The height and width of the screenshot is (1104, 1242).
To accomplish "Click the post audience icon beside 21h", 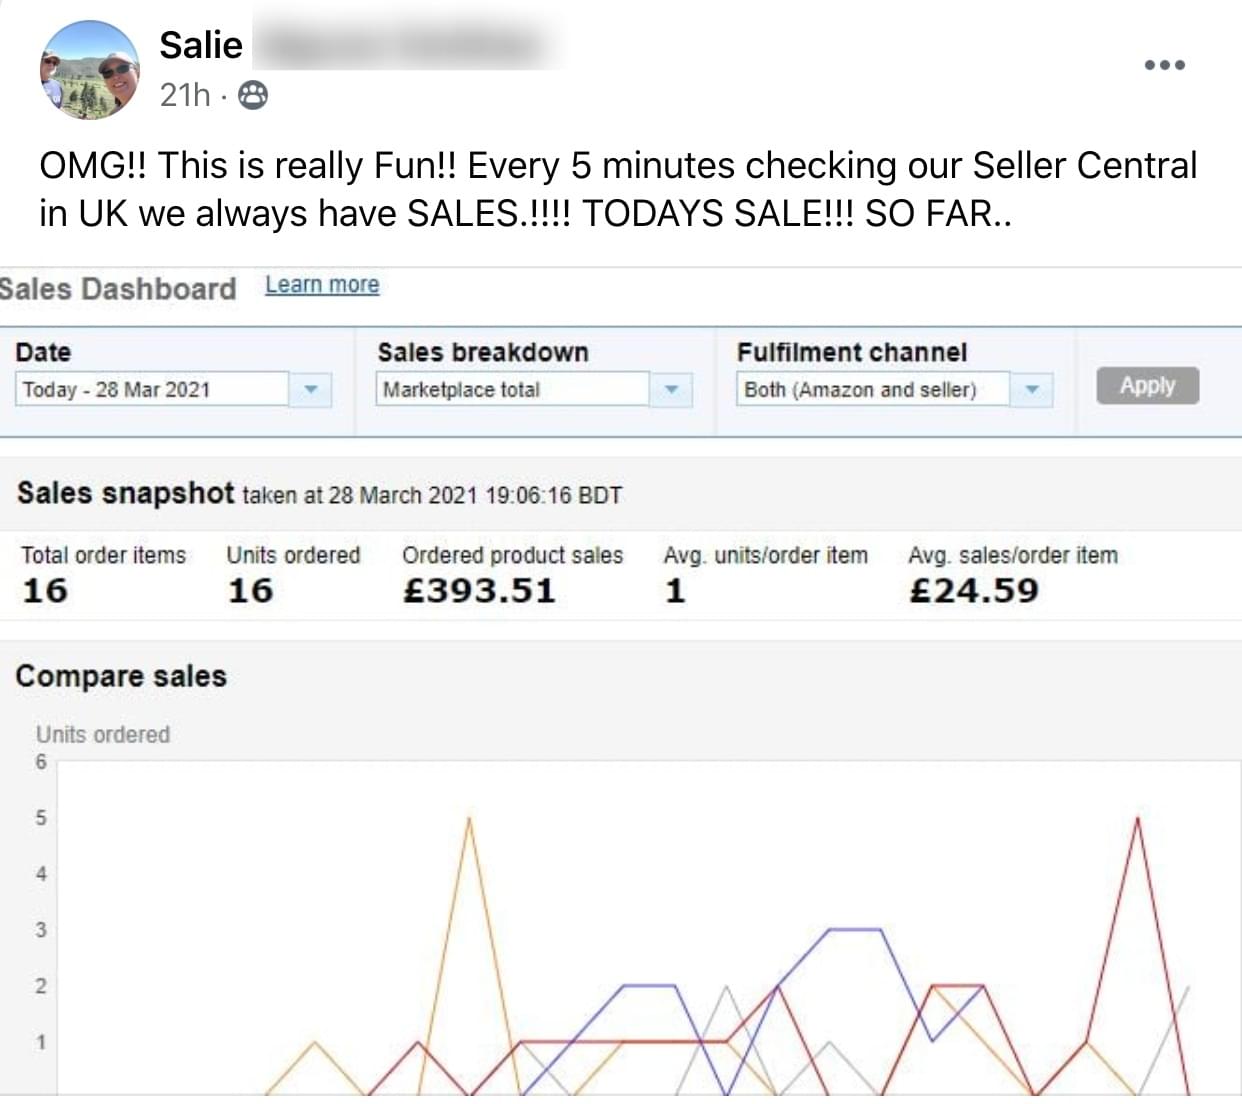I will [x=254, y=95].
